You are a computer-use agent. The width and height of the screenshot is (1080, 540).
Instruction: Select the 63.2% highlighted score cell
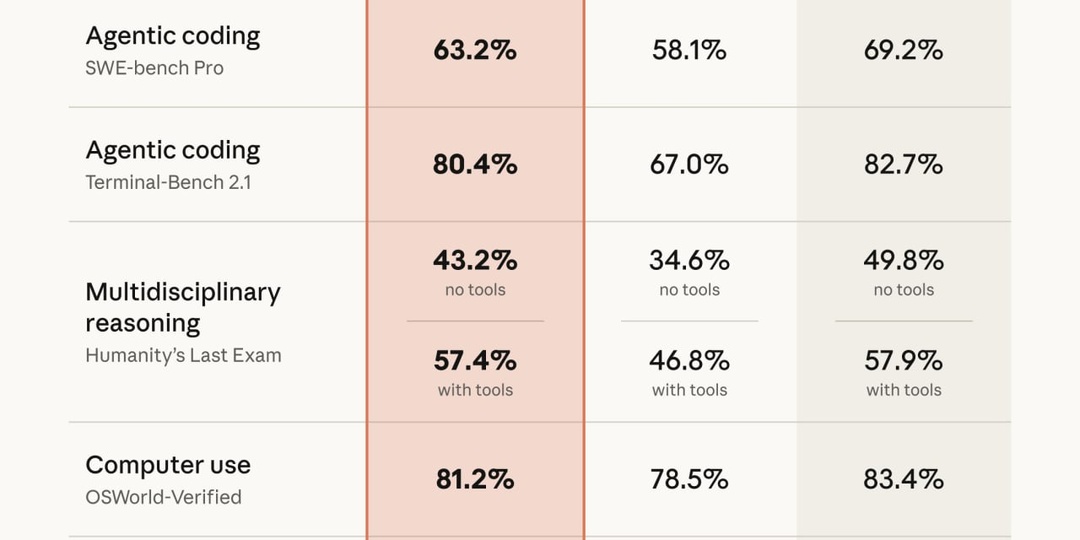click(x=475, y=50)
